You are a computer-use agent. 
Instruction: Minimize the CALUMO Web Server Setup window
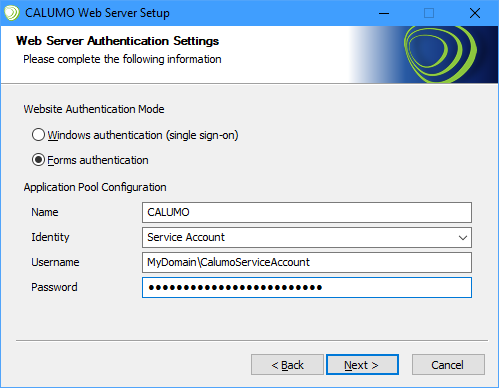[x=384, y=13]
